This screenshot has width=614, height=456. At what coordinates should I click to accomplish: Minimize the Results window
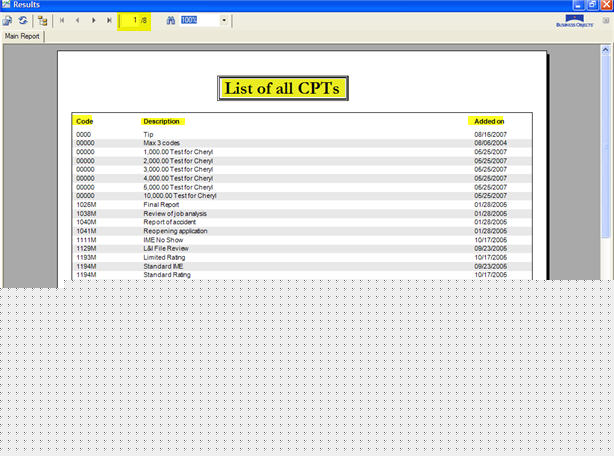pyautogui.click(x=578, y=5)
